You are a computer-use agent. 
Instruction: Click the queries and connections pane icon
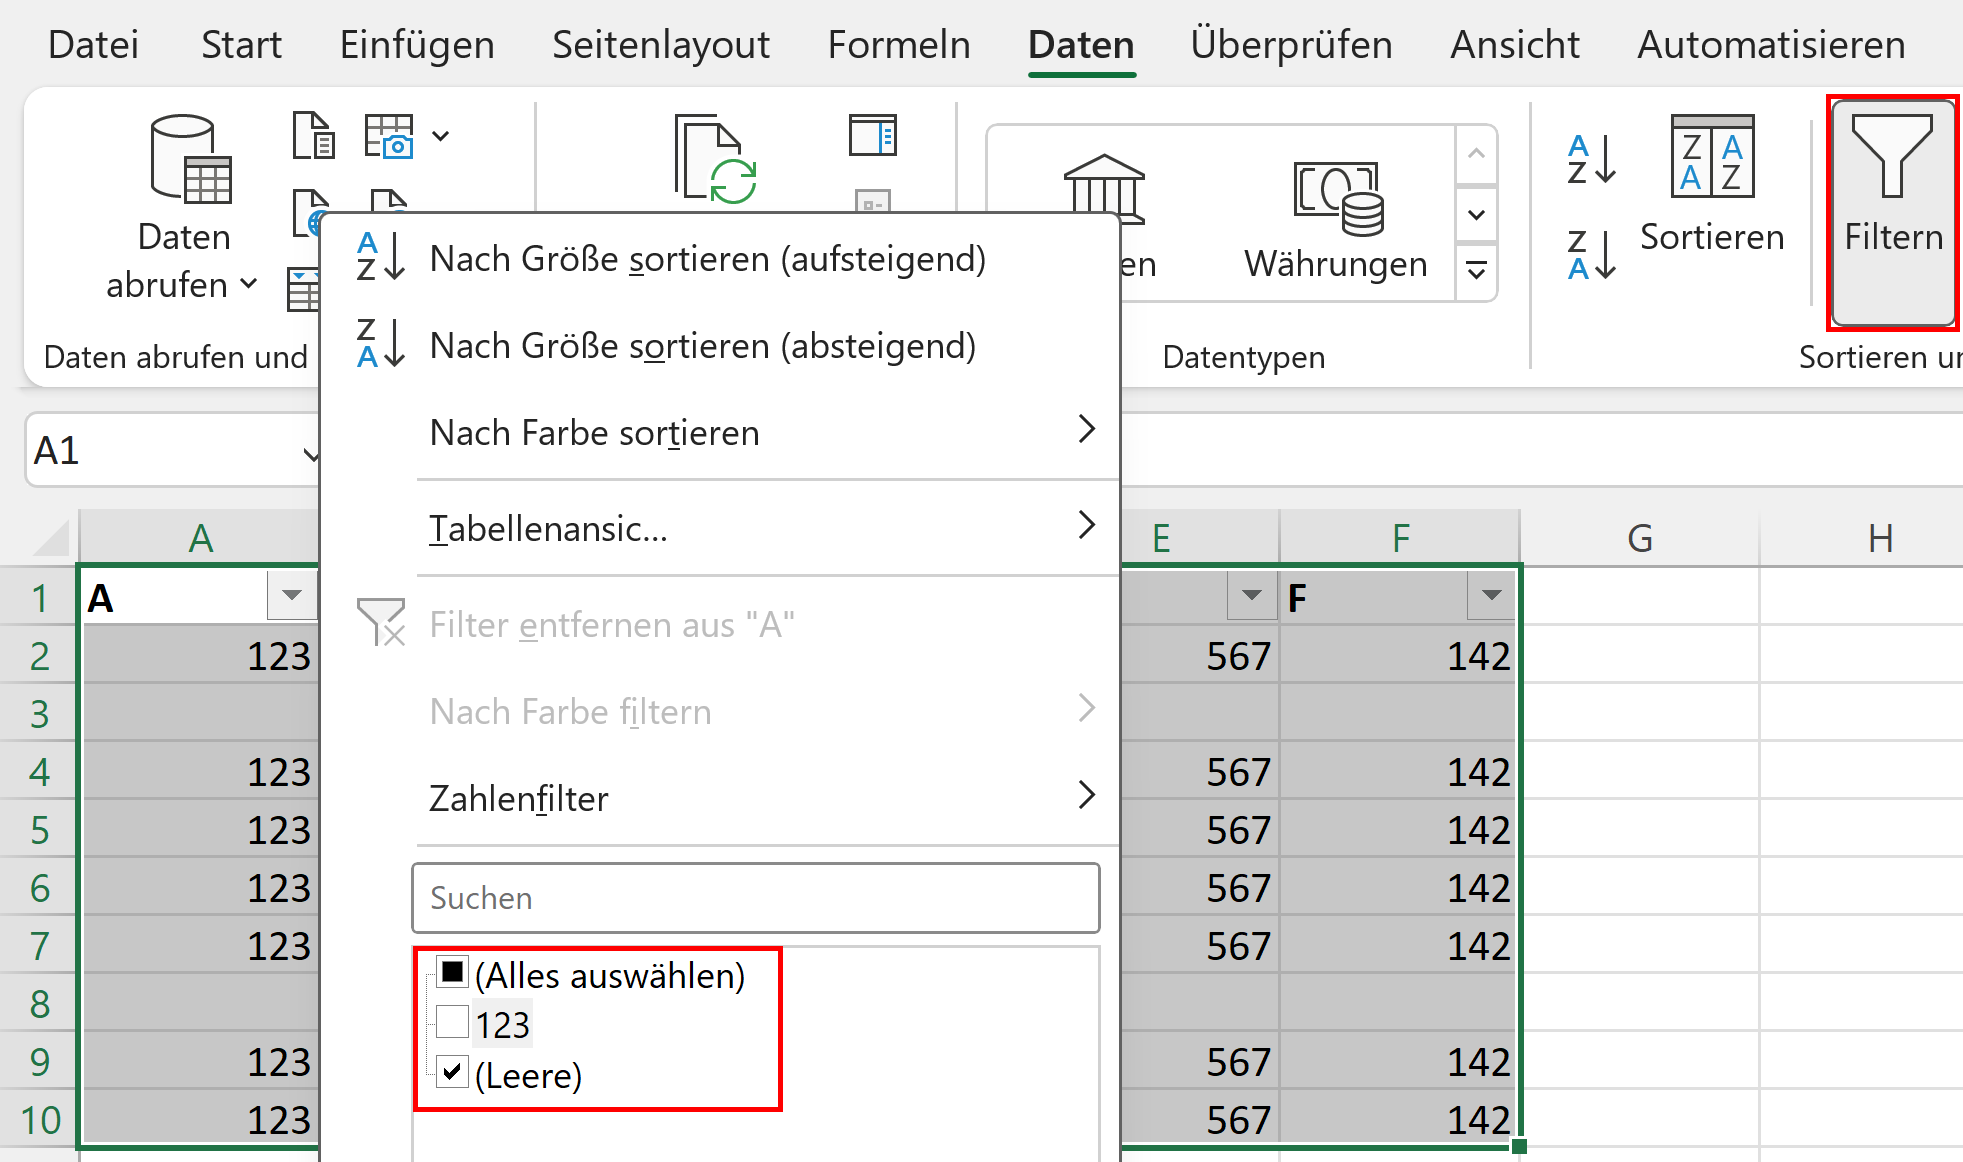[873, 135]
